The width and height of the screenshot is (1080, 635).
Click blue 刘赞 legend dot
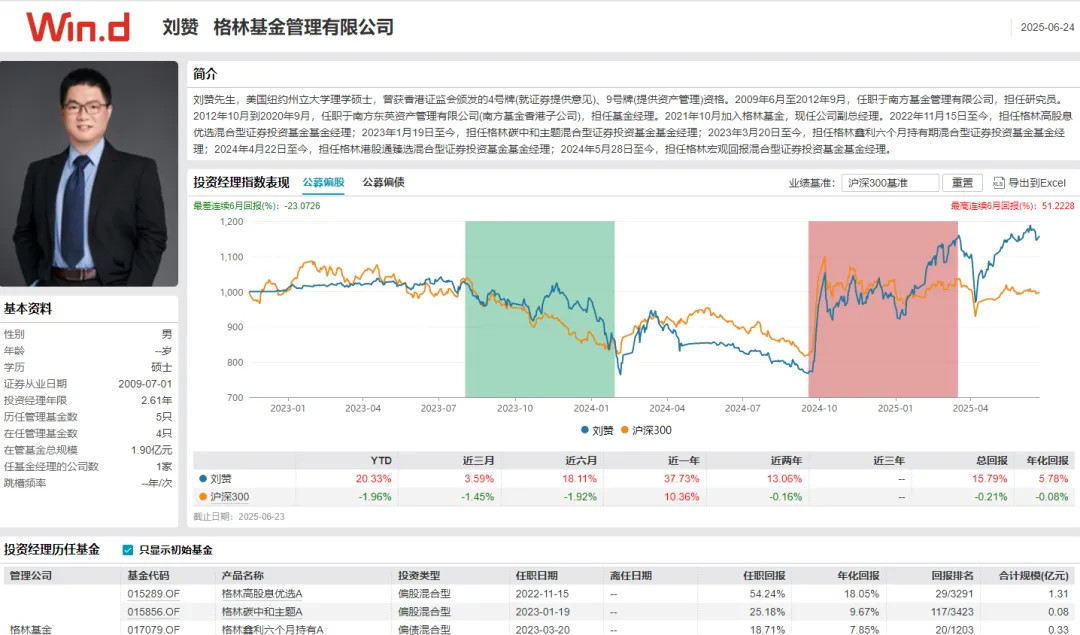[x=585, y=430]
